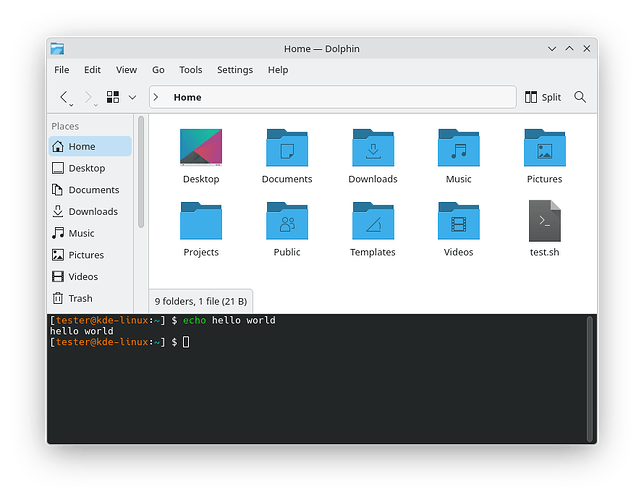
Task: Expand the view mode dropdown arrow
Action: pos(132,98)
